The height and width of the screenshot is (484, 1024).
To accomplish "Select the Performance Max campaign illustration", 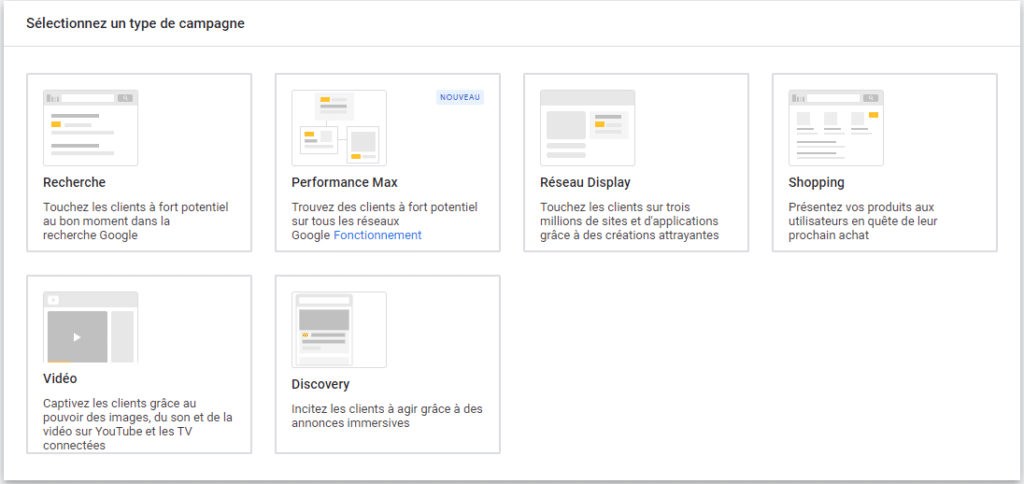I will (x=339, y=127).
